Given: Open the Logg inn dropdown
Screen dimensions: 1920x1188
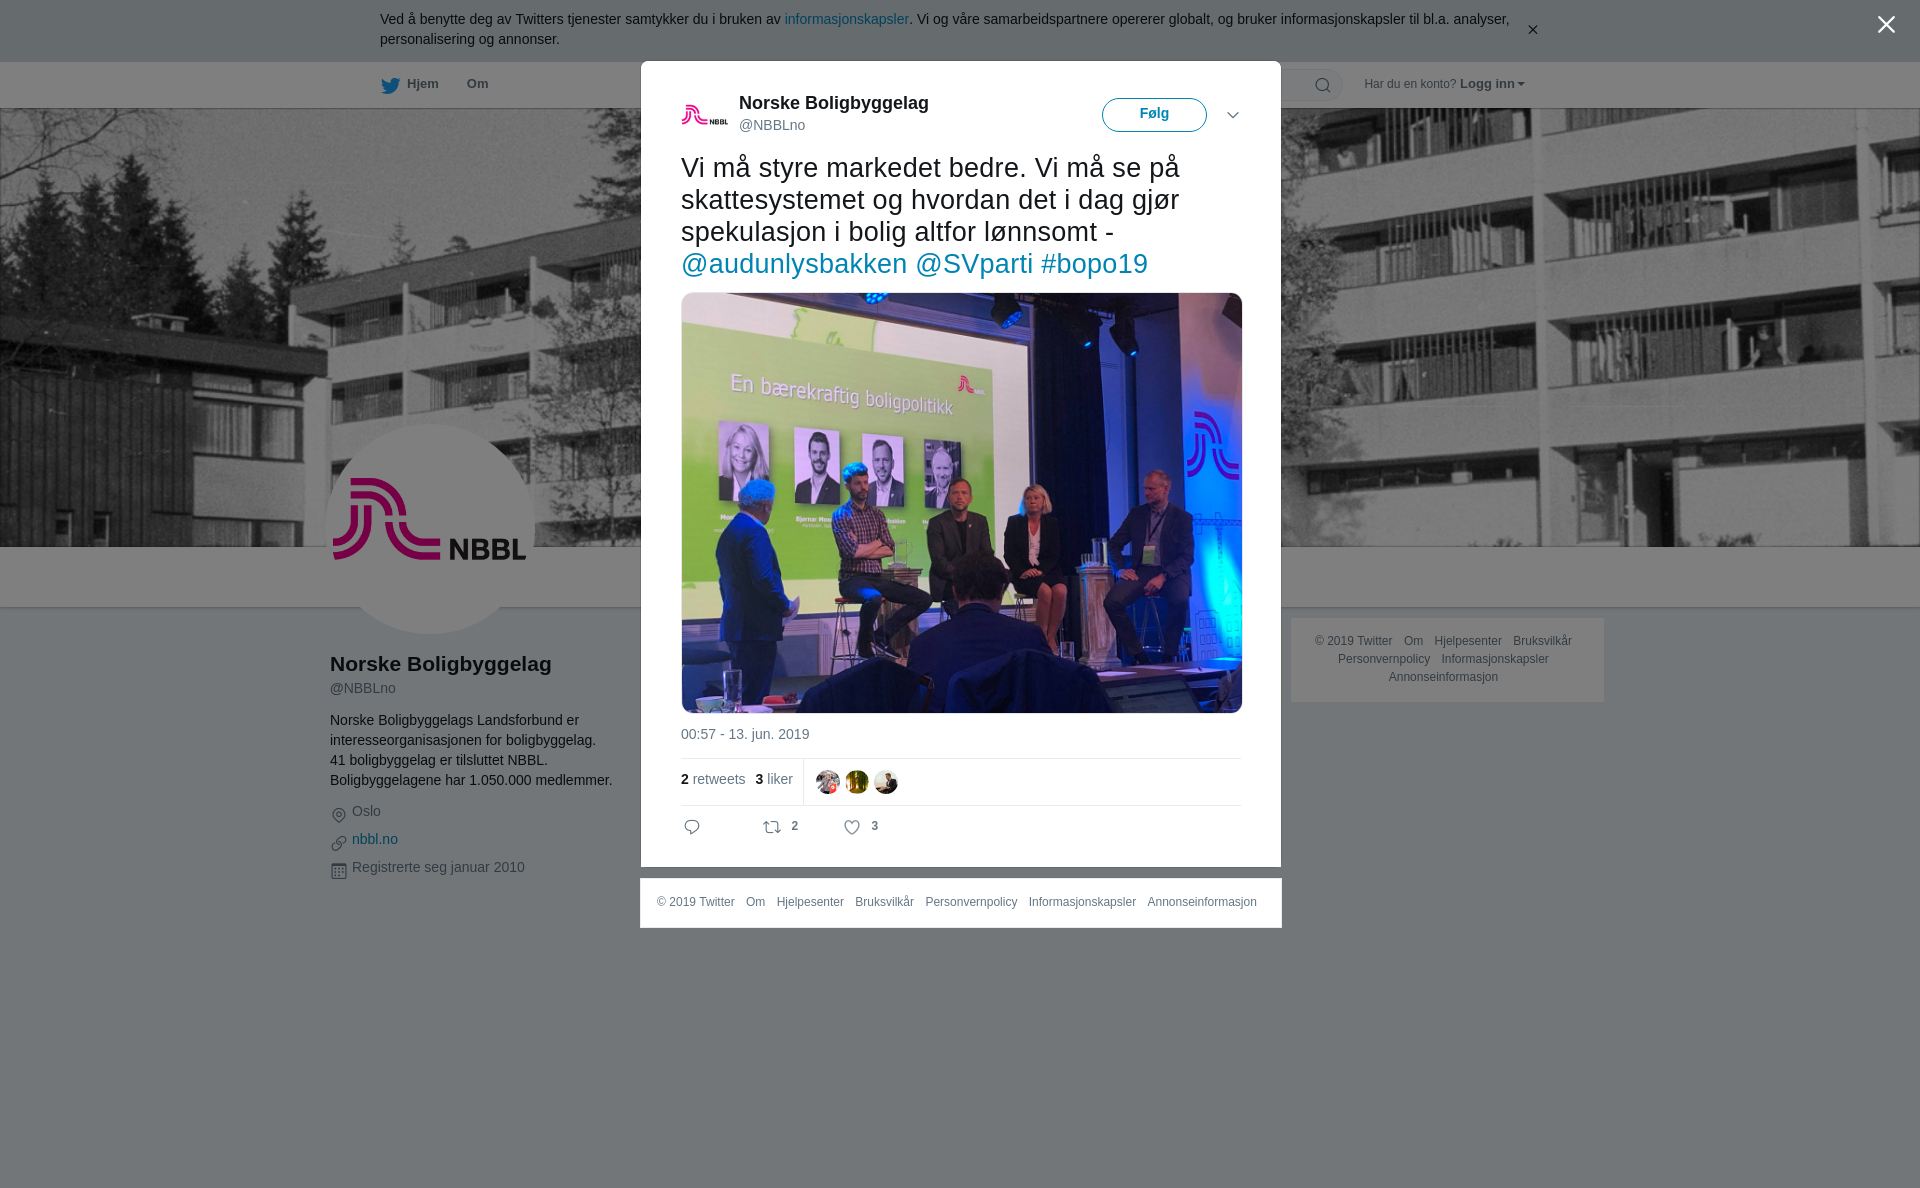Looking at the screenshot, I should click(x=1491, y=84).
